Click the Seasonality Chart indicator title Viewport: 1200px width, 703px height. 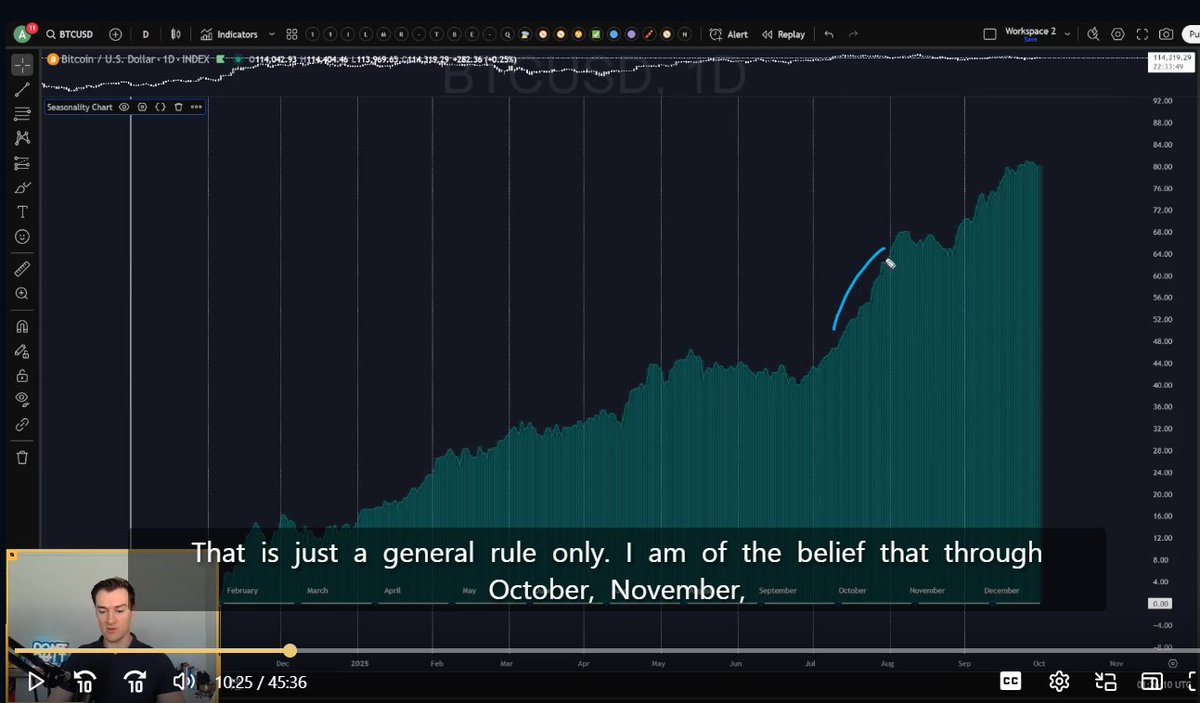click(79, 107)
